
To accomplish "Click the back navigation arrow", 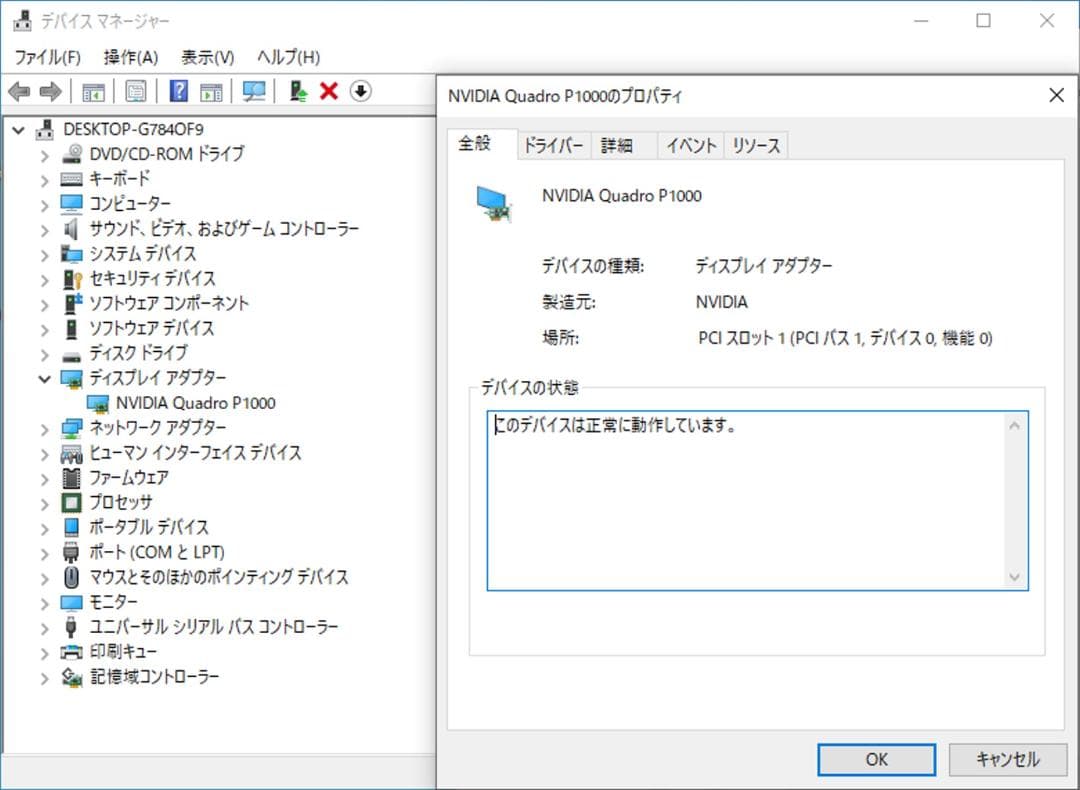I will 18,91.
